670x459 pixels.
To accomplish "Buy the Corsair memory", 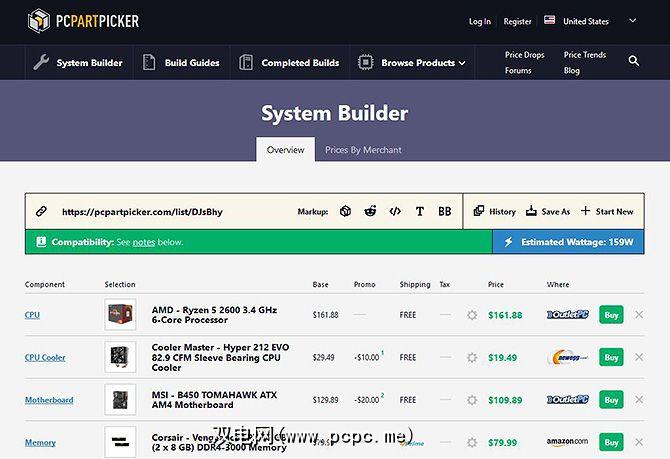I will (611, 442).
